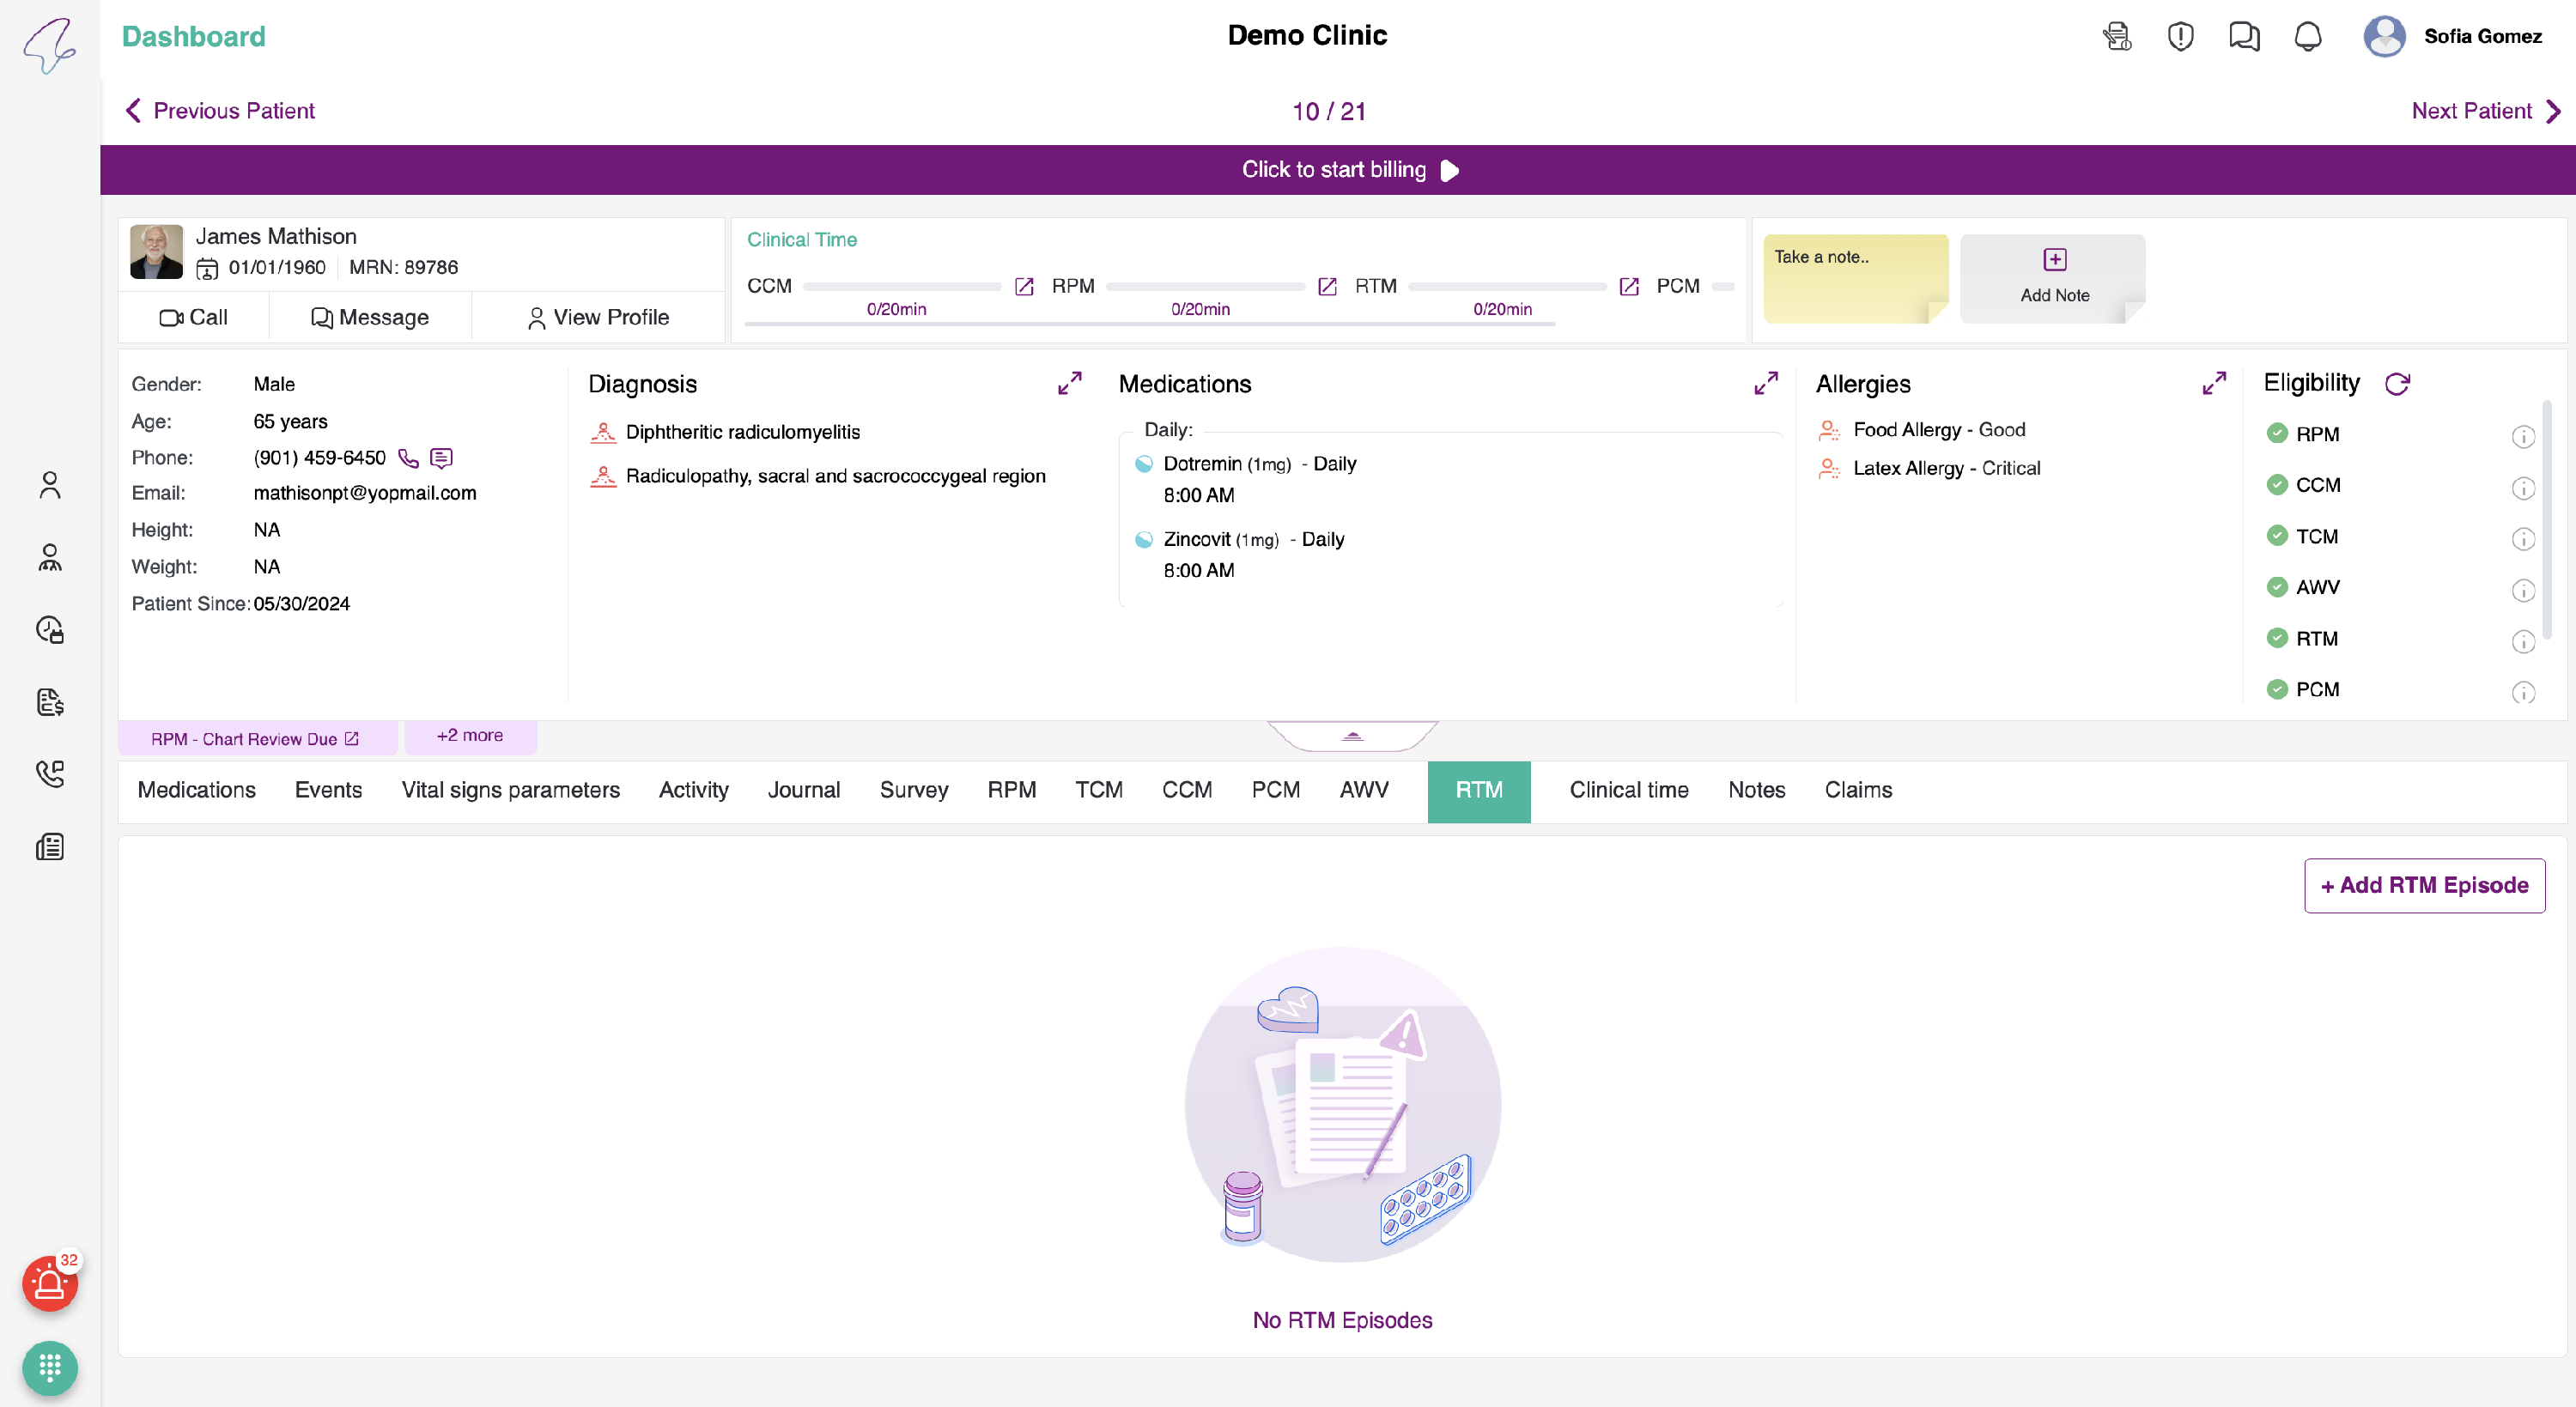This screenshot has width=2576, height=1407.
Task: Click the red alarm alerts icon
Action: click(x=49, y=1283)
